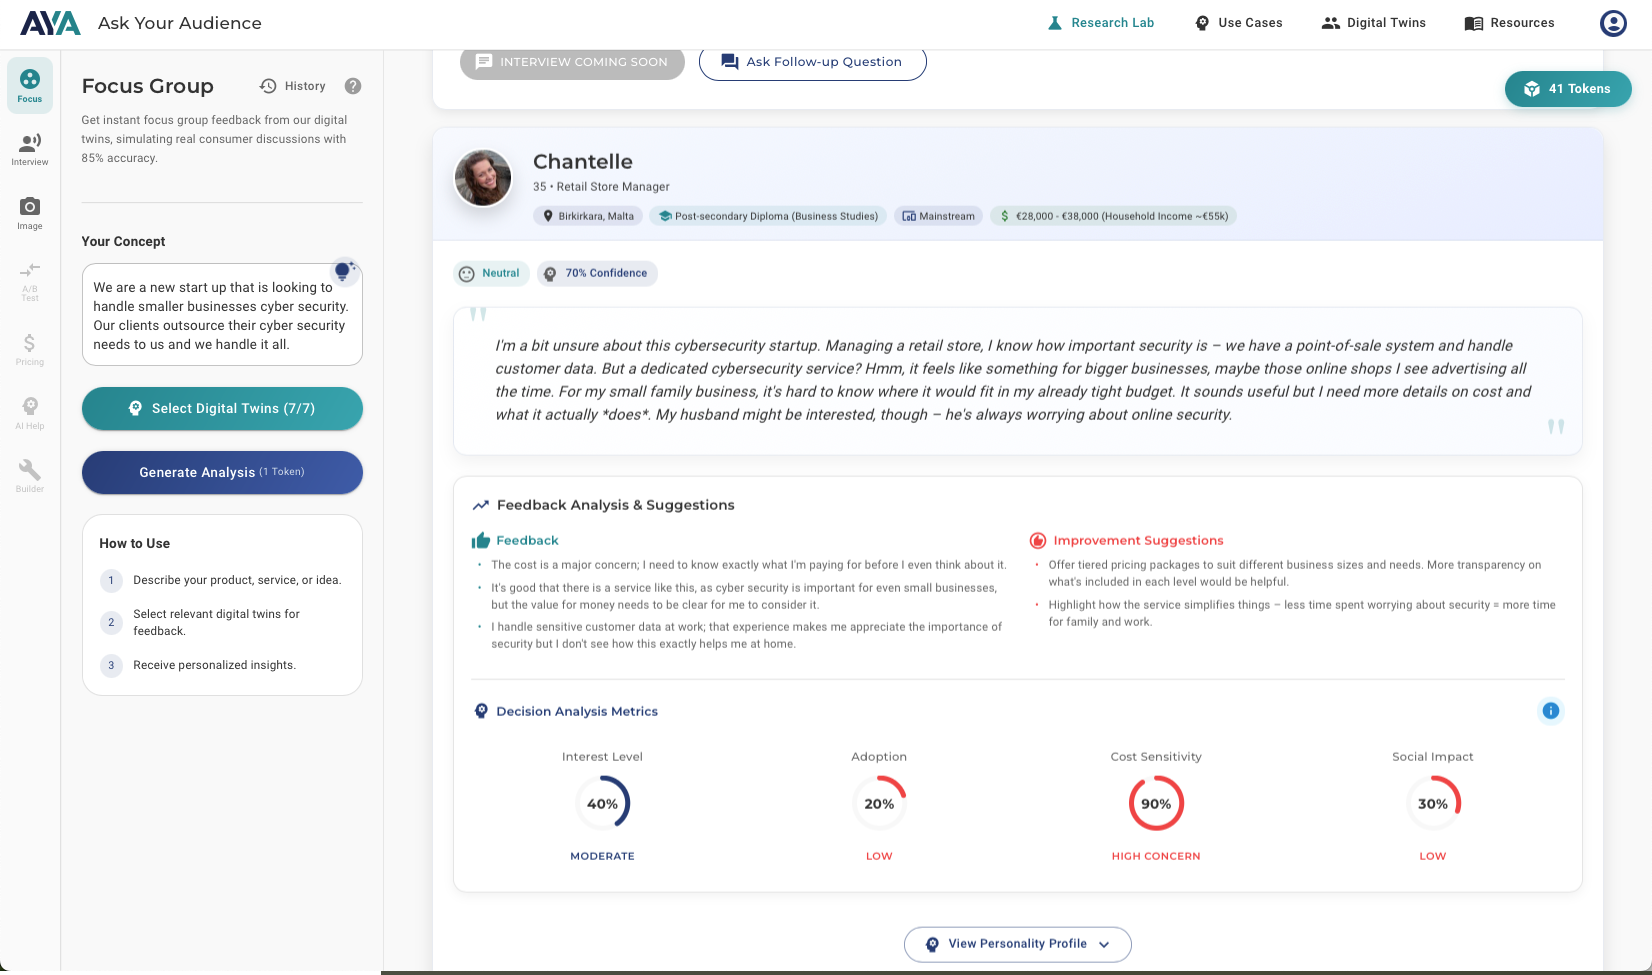
Task: Click the Post-secondary Diploma education tag
Action: point(768,216)
